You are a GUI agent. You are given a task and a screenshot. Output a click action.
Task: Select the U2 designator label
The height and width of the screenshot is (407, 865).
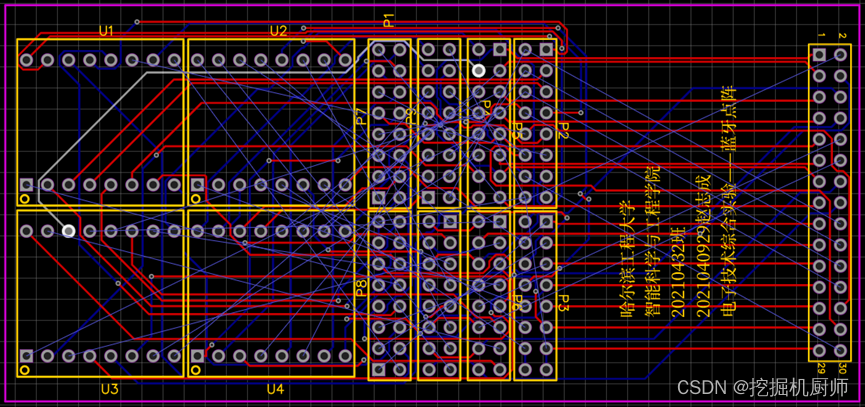pos(279,31)
